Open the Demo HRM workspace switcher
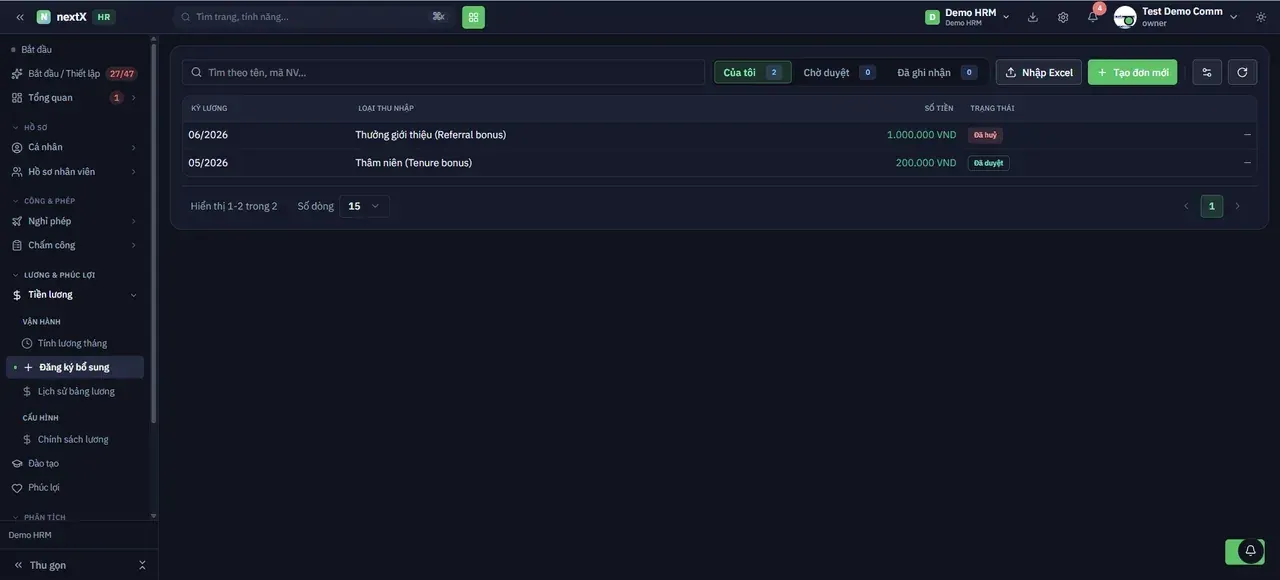This screenshot has height=580, width=1280. [967, 17]
